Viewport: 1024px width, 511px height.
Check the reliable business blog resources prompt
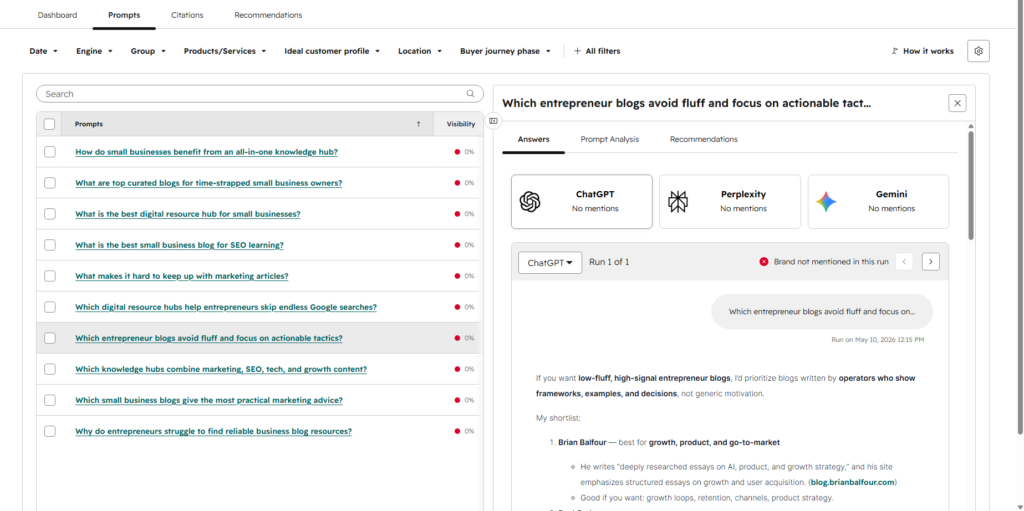(50, 431)
